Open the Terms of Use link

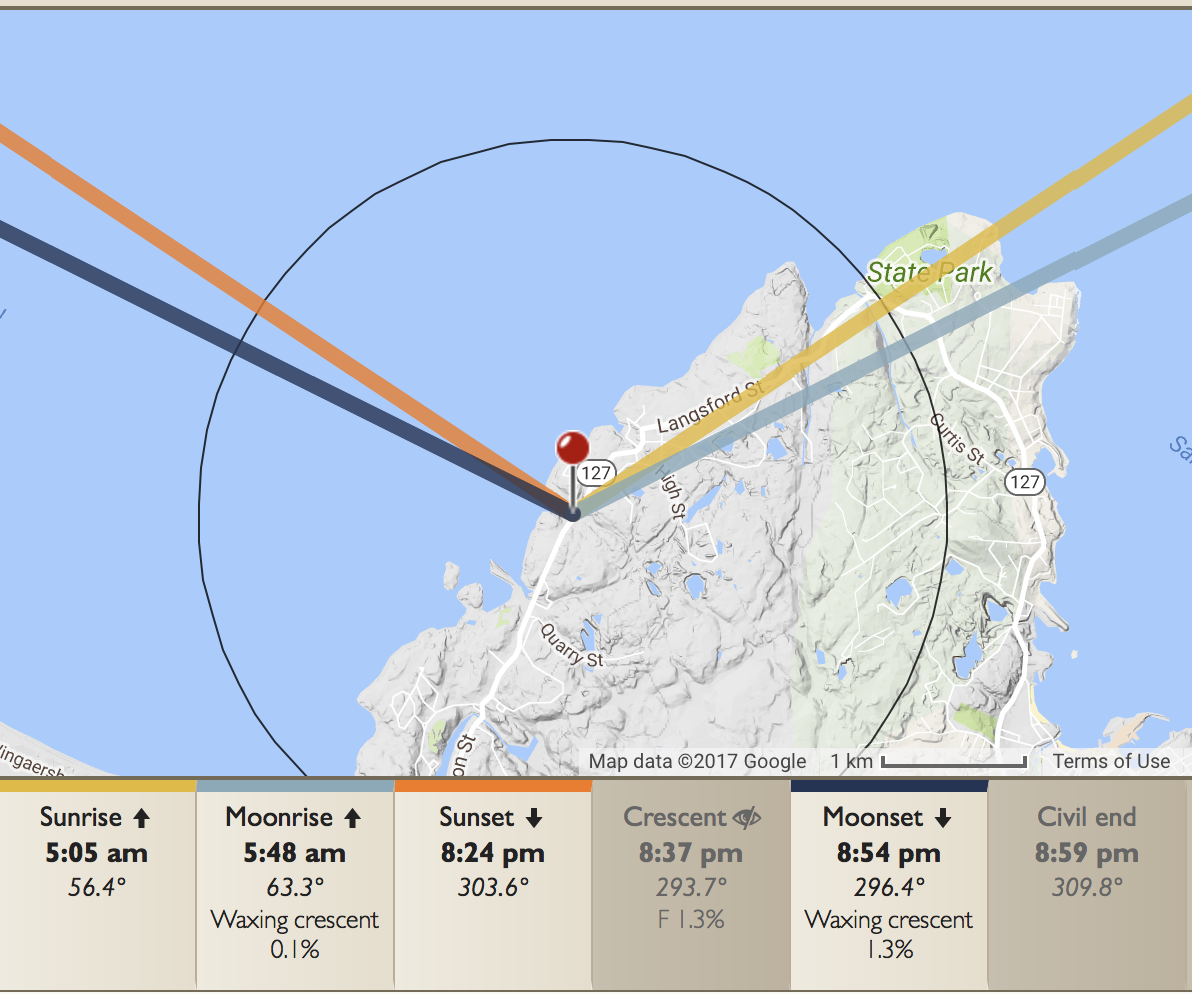(x=1110, y=761)
